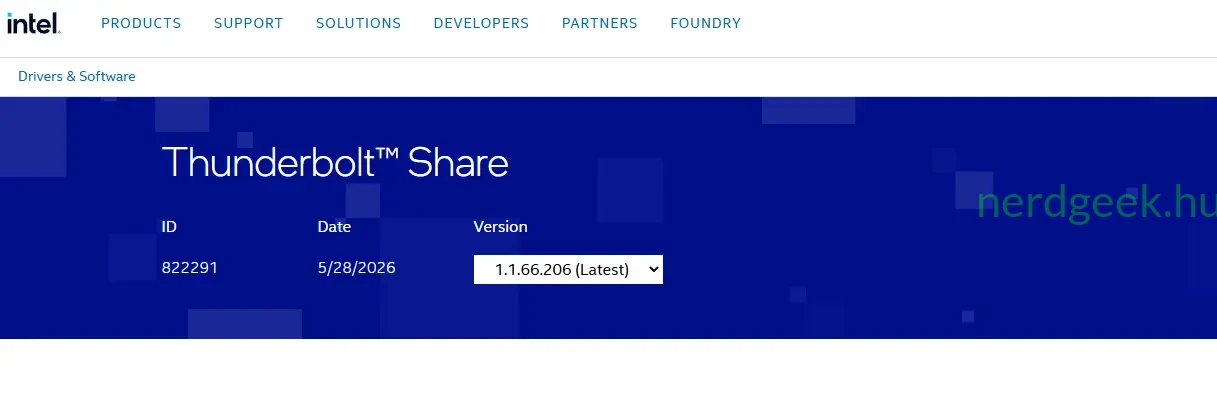Select the date 5/28/2026

pos(357,268)
